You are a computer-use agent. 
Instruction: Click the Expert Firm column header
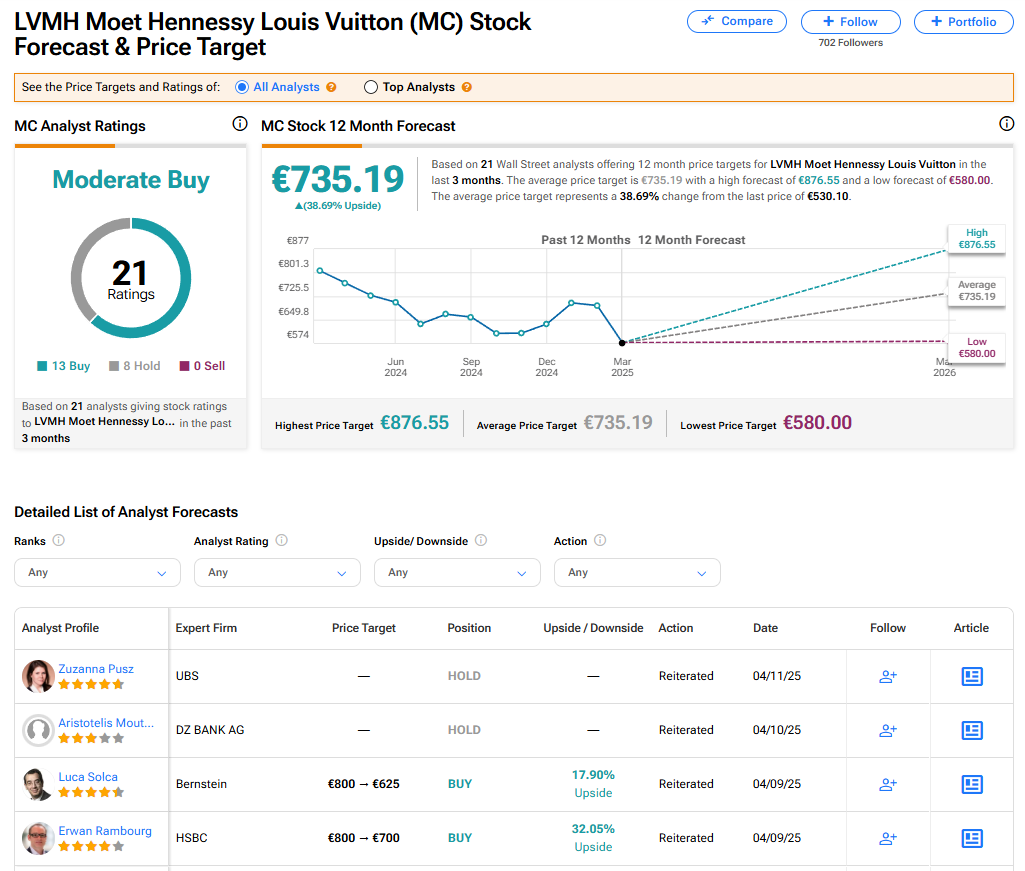[206, 628]
